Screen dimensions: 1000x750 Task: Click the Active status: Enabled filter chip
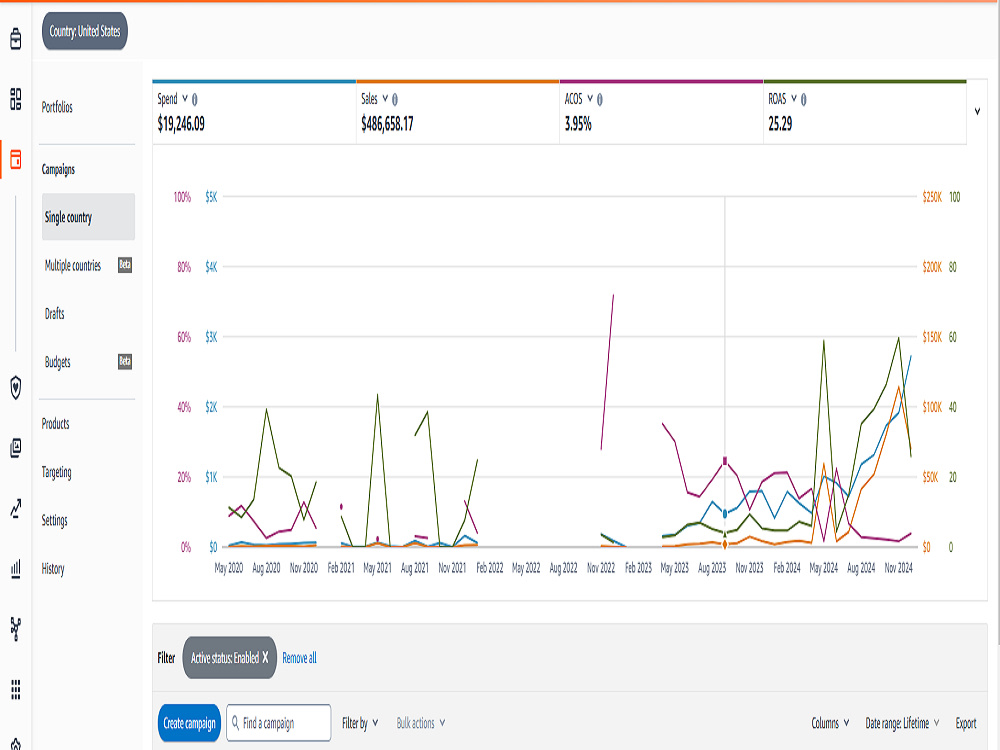(x=230, y=658)
